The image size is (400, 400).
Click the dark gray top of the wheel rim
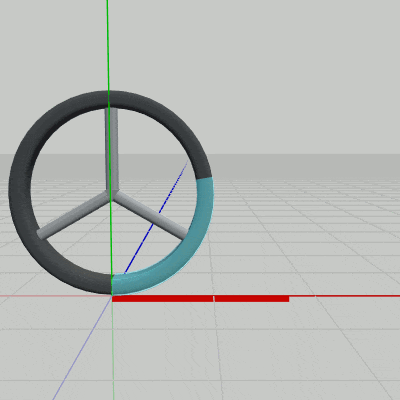(x=110, y=99)
